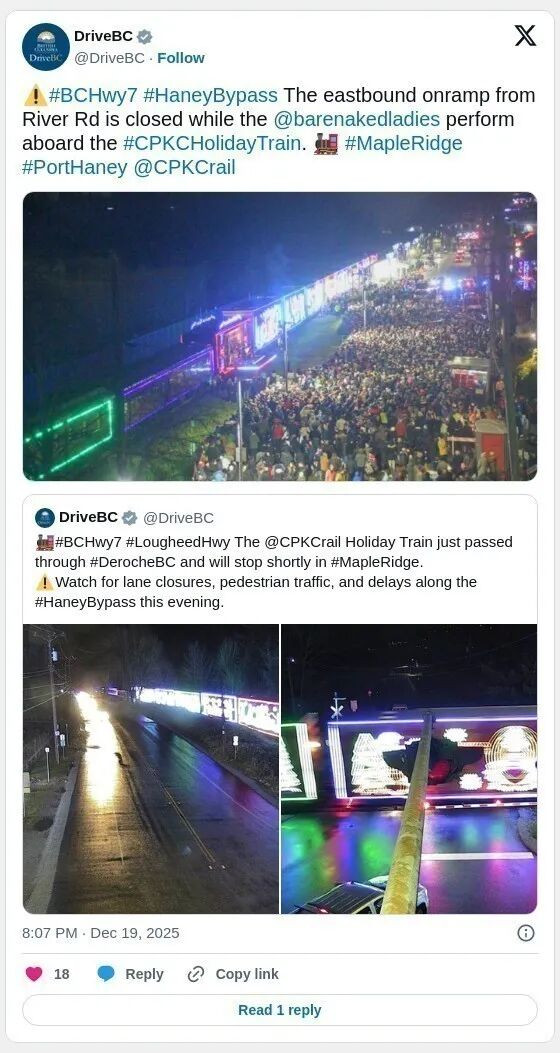Screen dimensions: 560x1053
Task: Open the #MapleRidge hashtag link
Action: 403,144
